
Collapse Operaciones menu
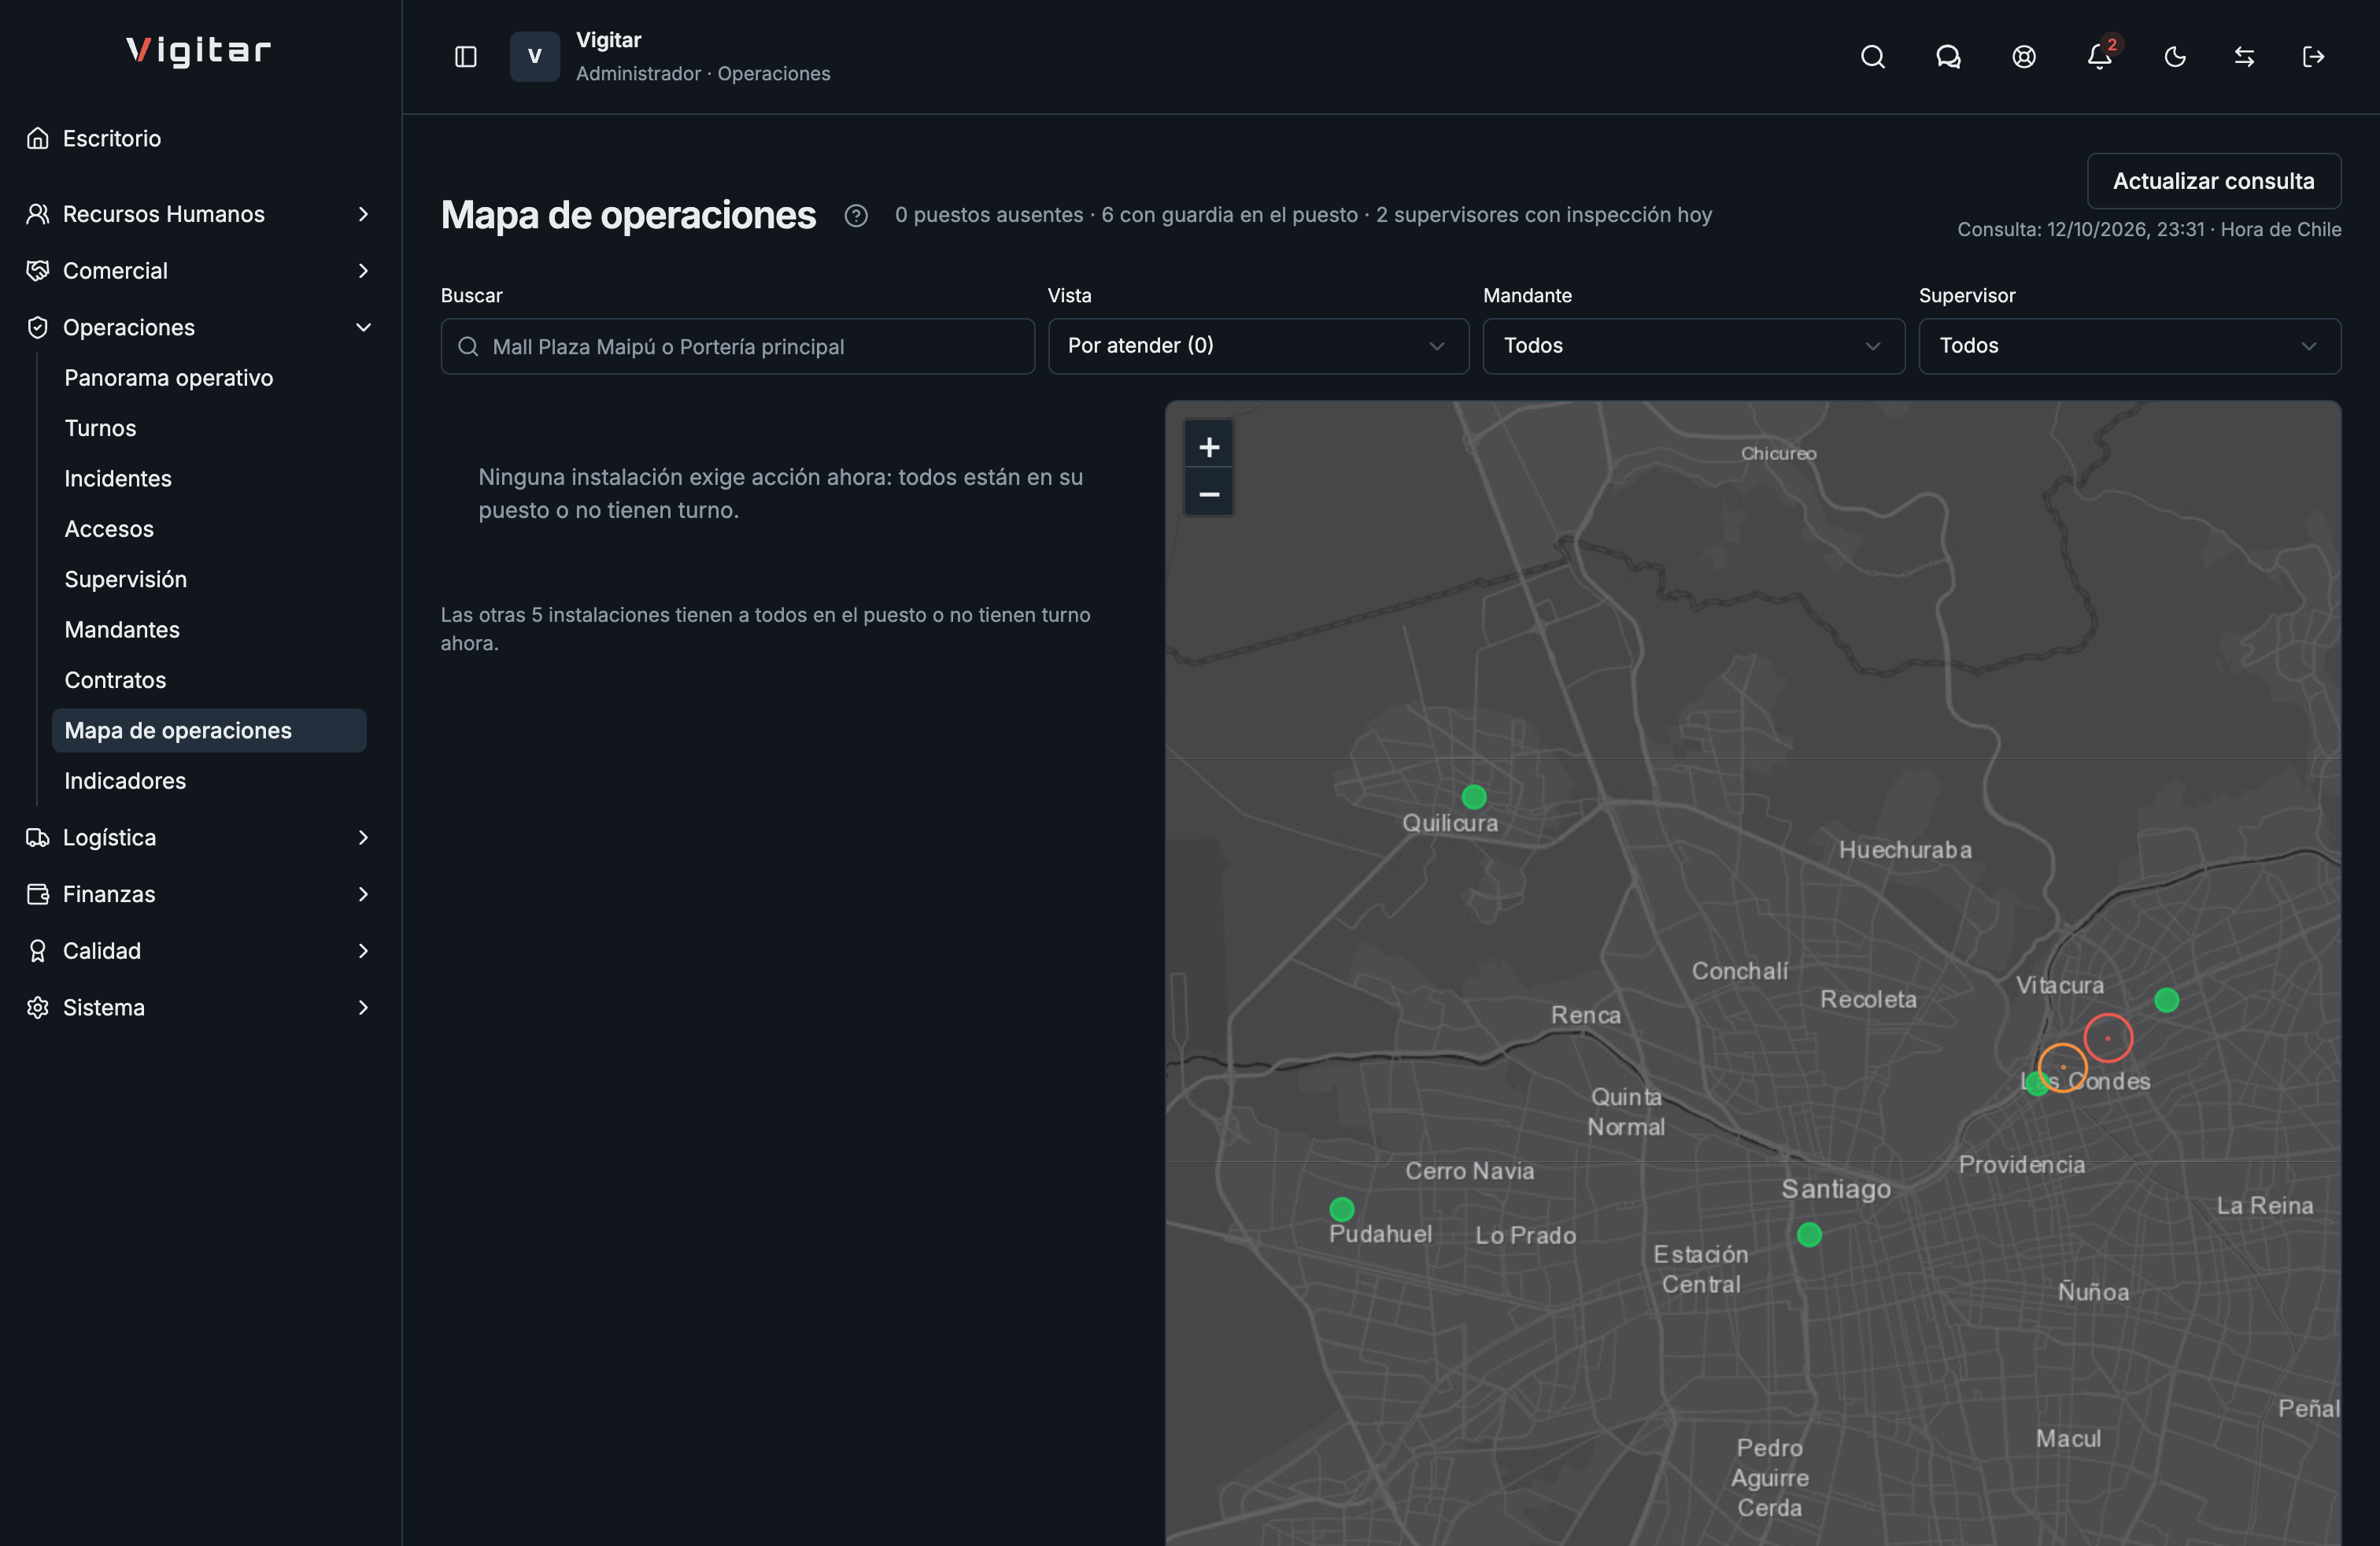click(199, 328)
